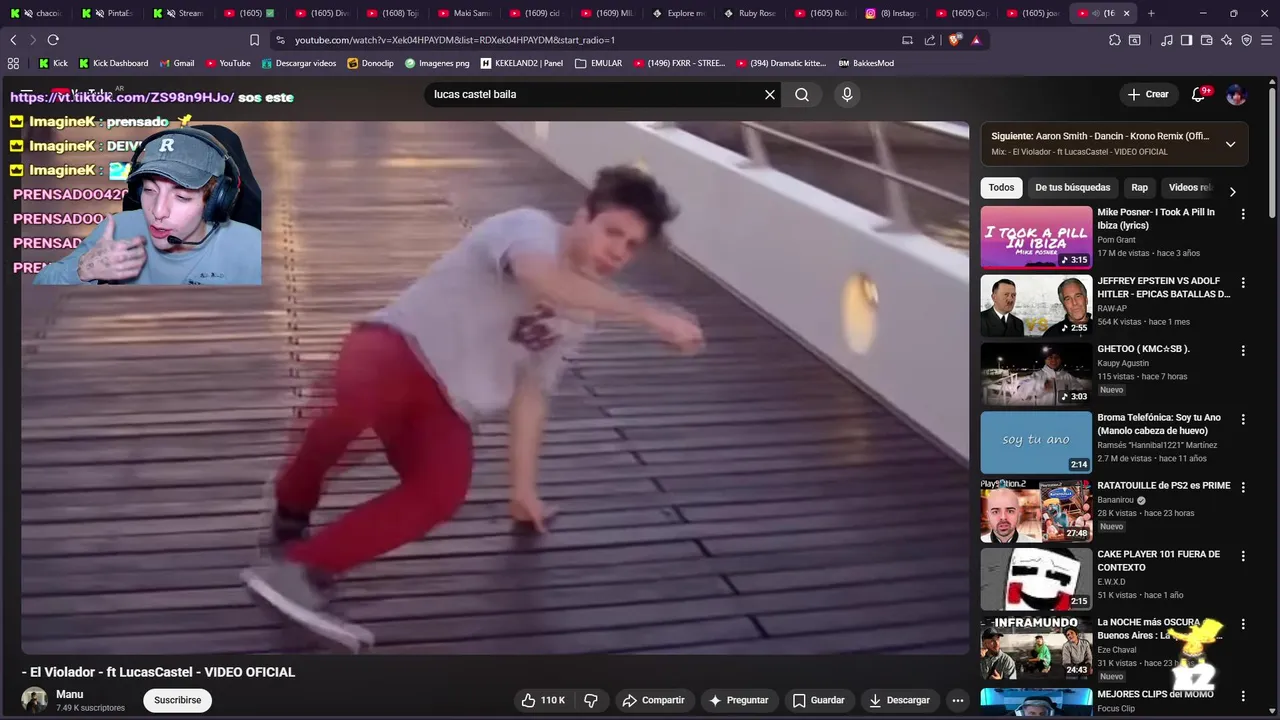1280x720 pixels.
Task: Open options for Epstein vs Hitler video
Action: [1243, 283]
